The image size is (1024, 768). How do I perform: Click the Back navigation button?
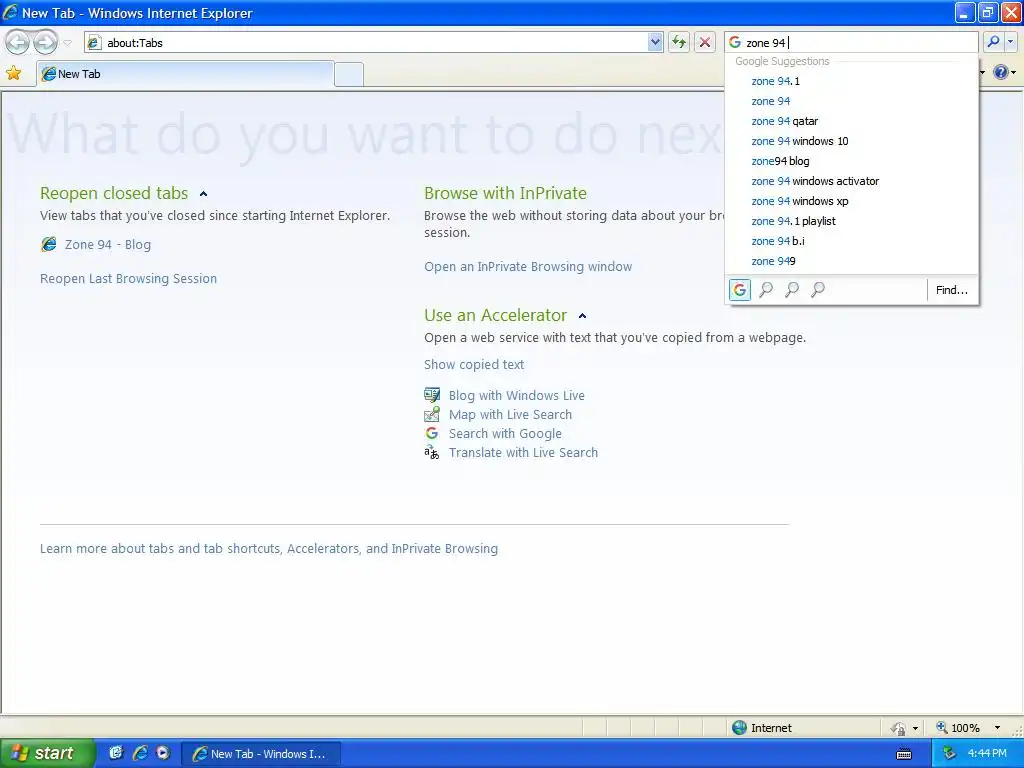(x=18, y=42)
